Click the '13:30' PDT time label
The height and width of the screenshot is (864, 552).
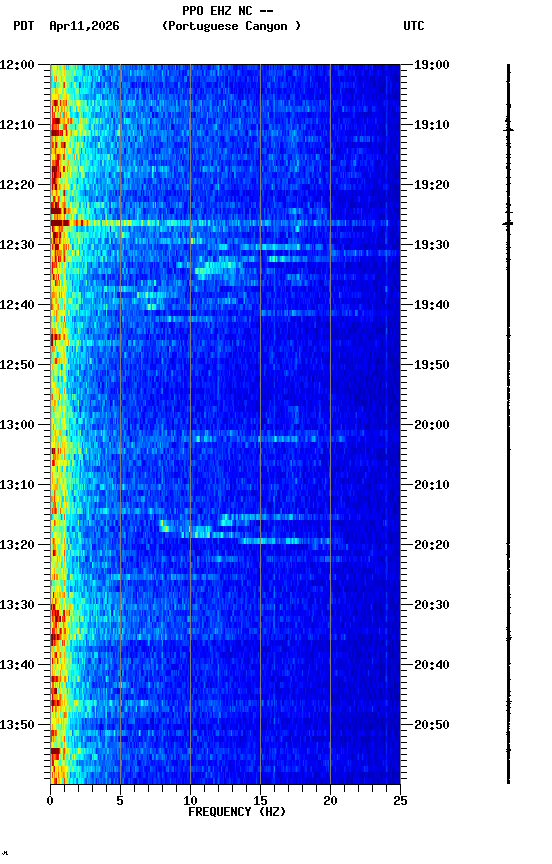click(x=17, y=605)
